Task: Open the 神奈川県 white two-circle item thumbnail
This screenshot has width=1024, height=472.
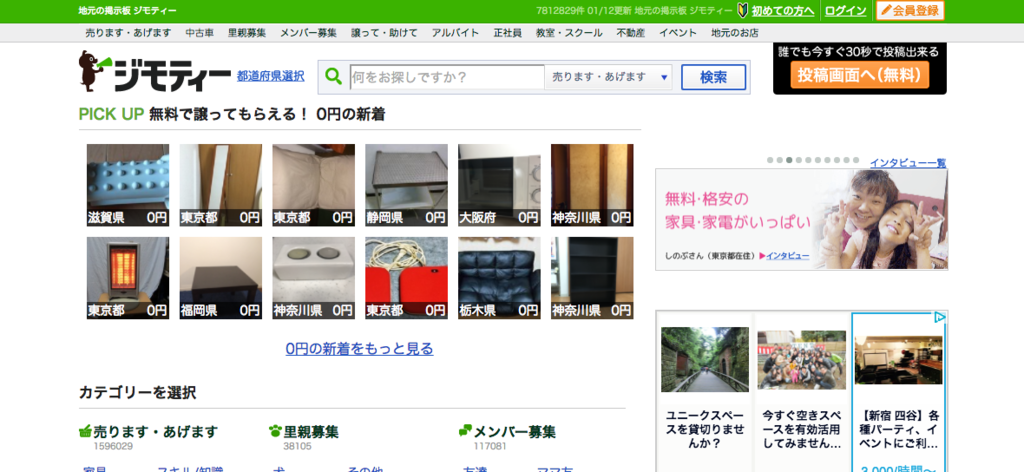Action: (x=313, y=278)
